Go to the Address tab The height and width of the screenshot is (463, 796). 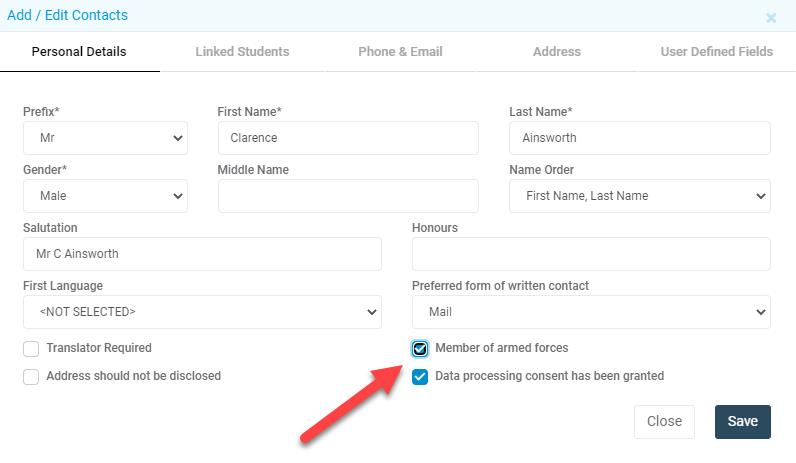(556, 52)
